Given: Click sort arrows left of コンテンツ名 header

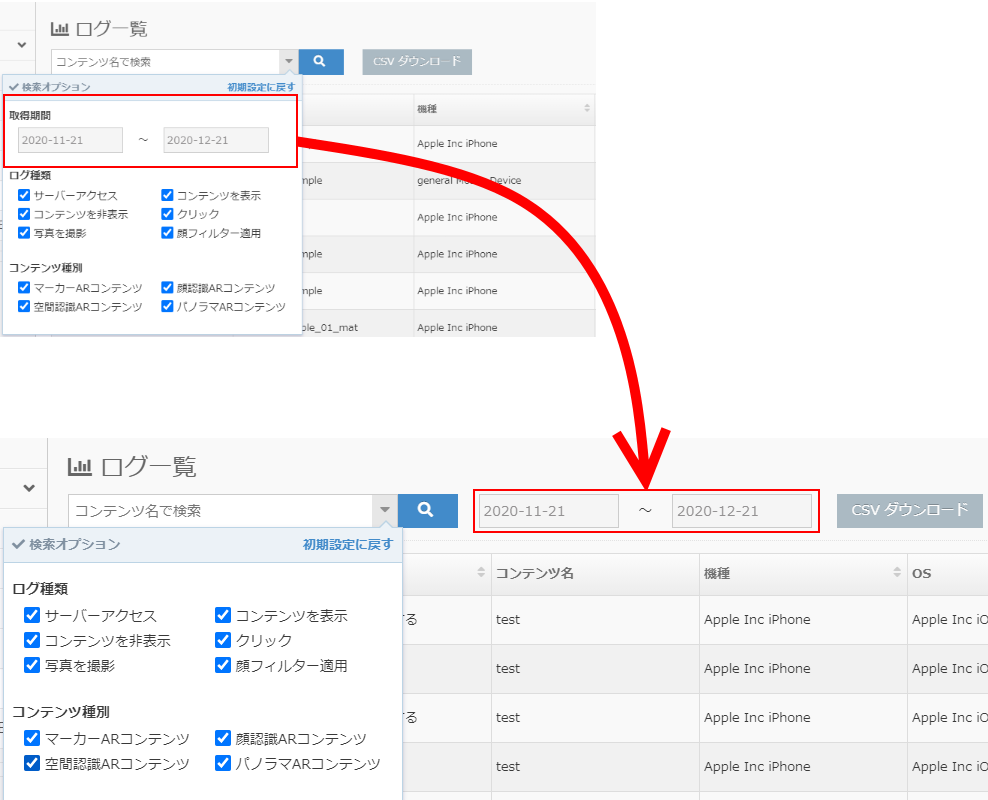Looking at the screenshot, I should pos(481,573).
